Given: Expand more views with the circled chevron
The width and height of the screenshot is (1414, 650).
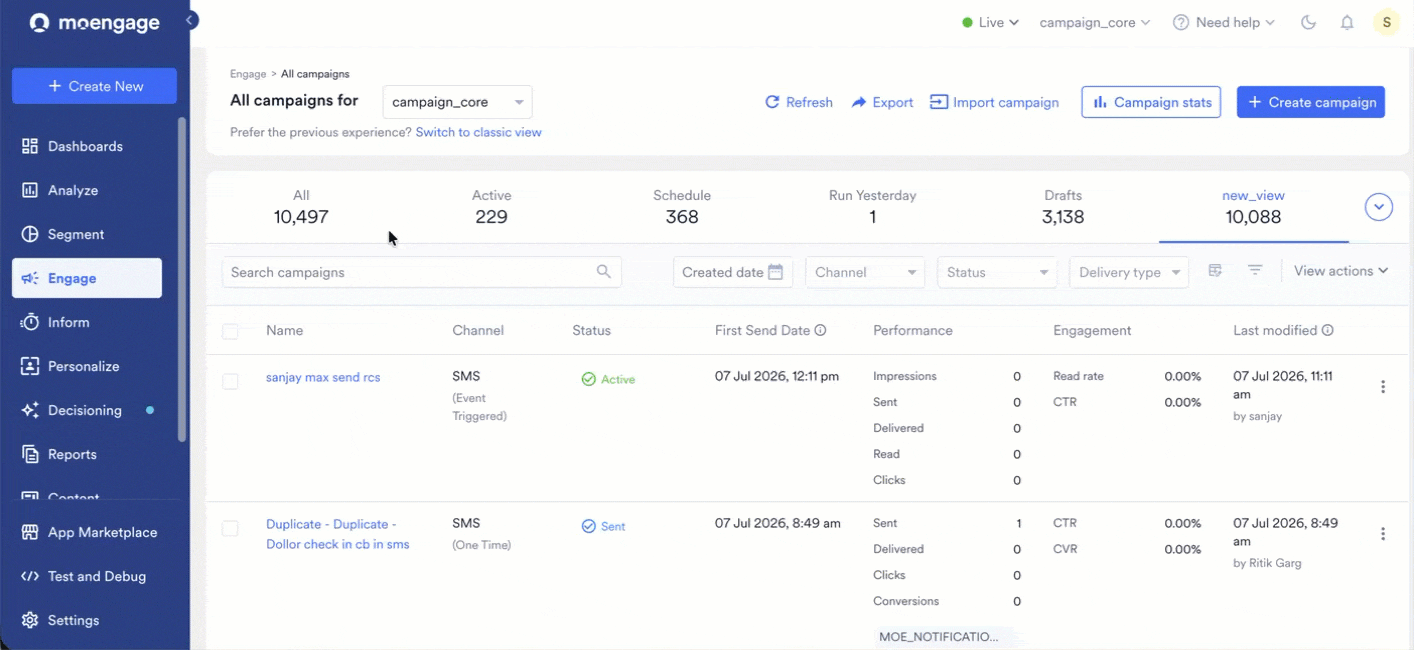Looking at the screenshot, I should 1379,207.
